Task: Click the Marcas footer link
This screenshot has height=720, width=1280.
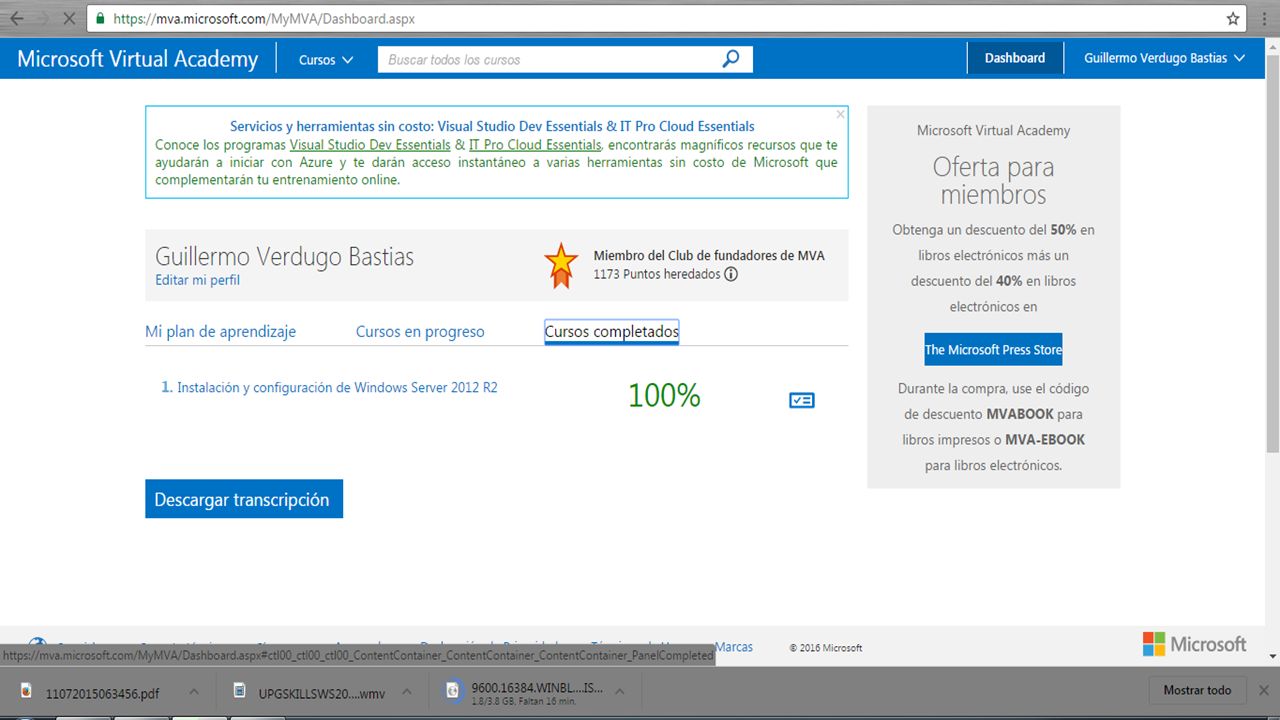Action: click(734, 647)
